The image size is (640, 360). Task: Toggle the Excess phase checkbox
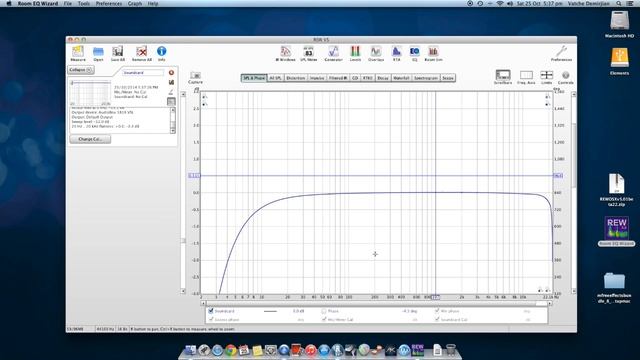point(211,319)
